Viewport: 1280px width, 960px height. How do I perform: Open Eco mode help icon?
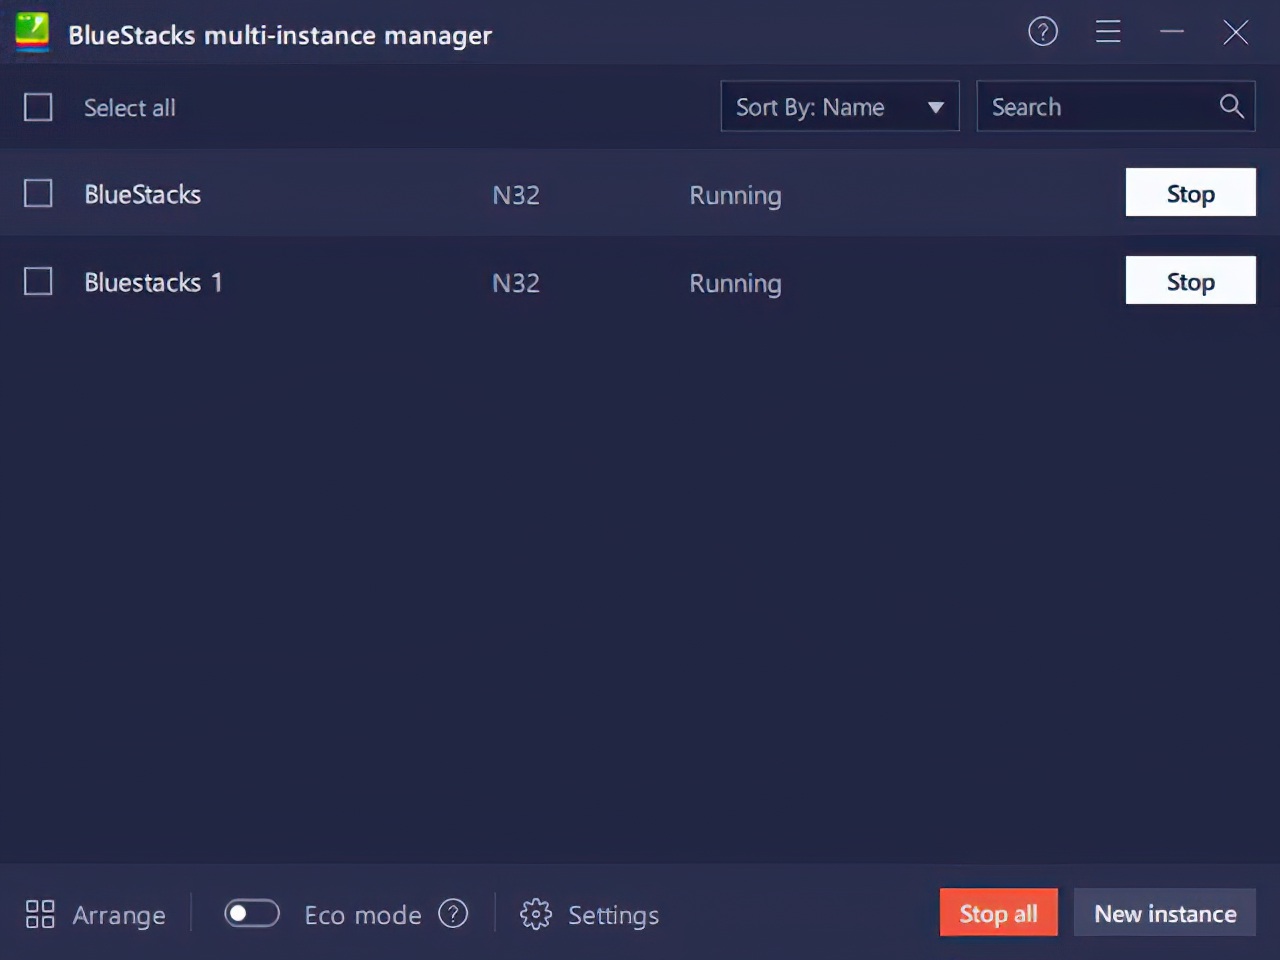tap(453, 913)
